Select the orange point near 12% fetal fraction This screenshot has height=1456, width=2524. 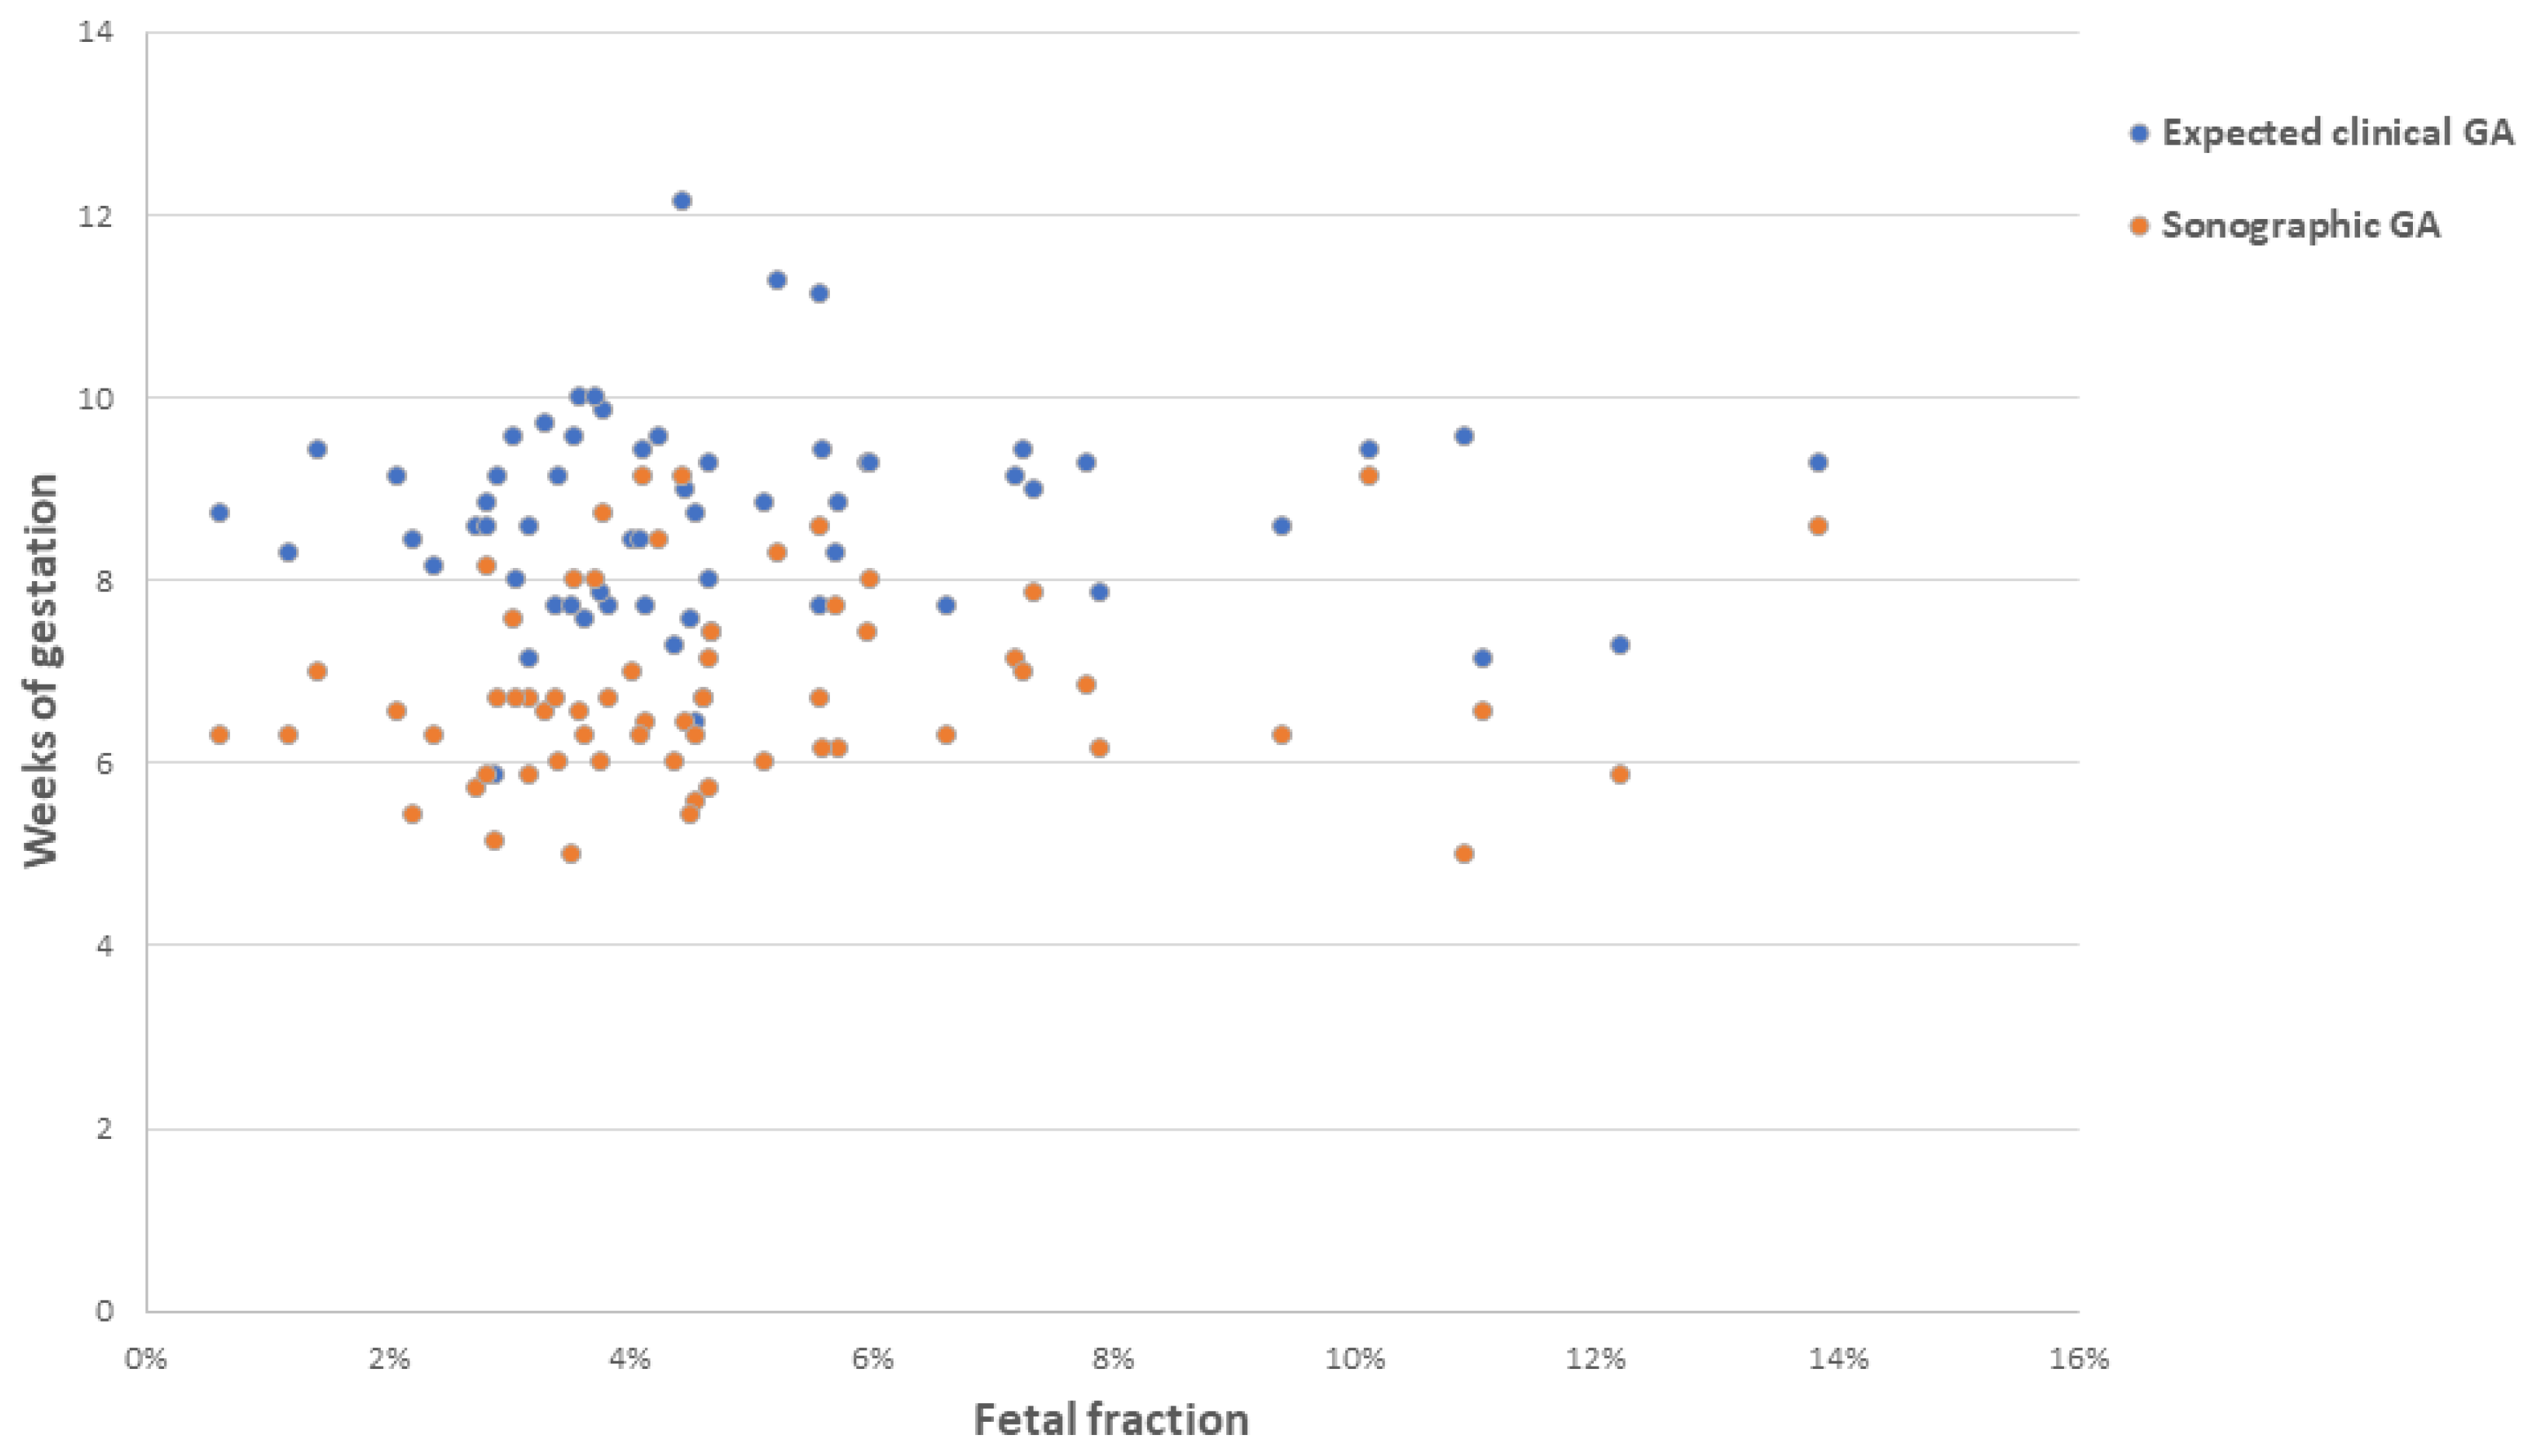click(1620, 775)
